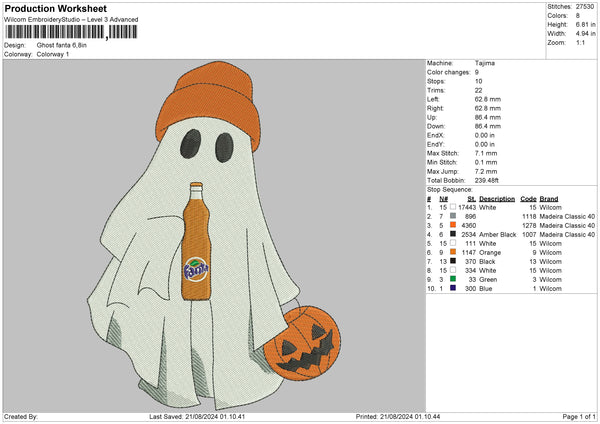The height and width of the screenshot is (424, 600).
Task: Click the 'St.' column header
Action: (471, 199)
